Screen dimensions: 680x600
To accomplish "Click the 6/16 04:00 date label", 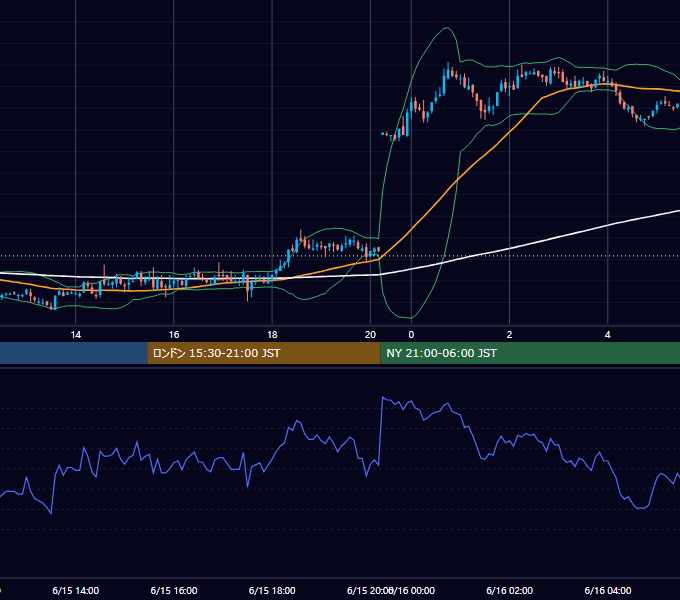I will click(608, 590).
